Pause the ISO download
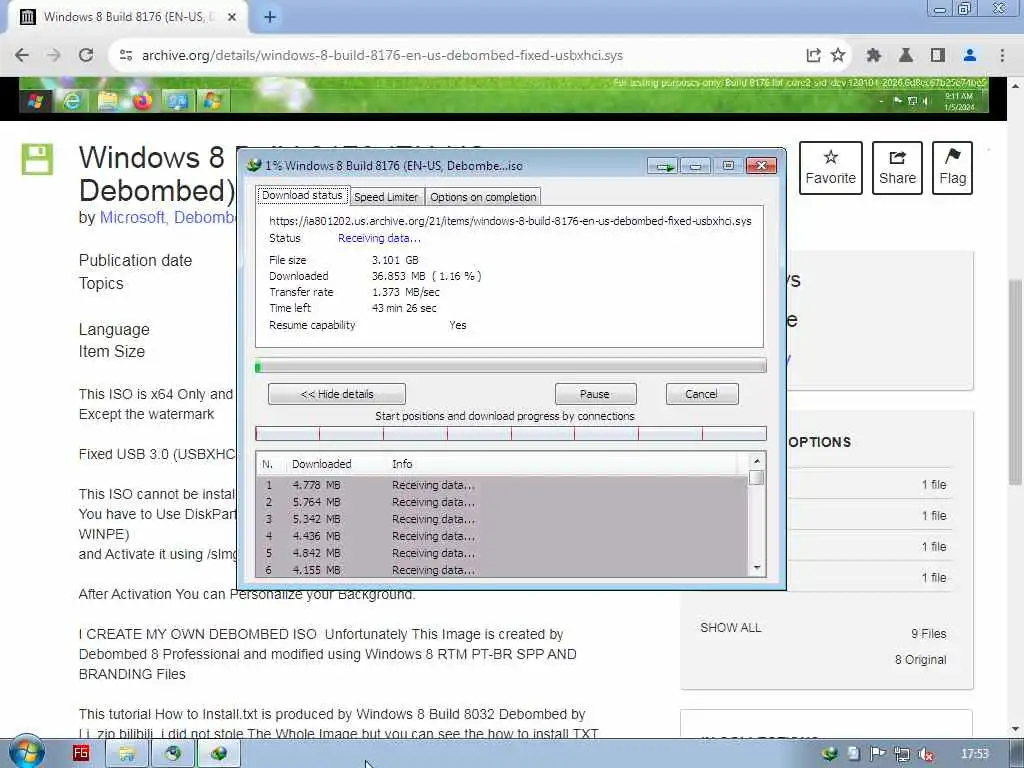This screenshot has height=768, width=1024. (595, 394)
